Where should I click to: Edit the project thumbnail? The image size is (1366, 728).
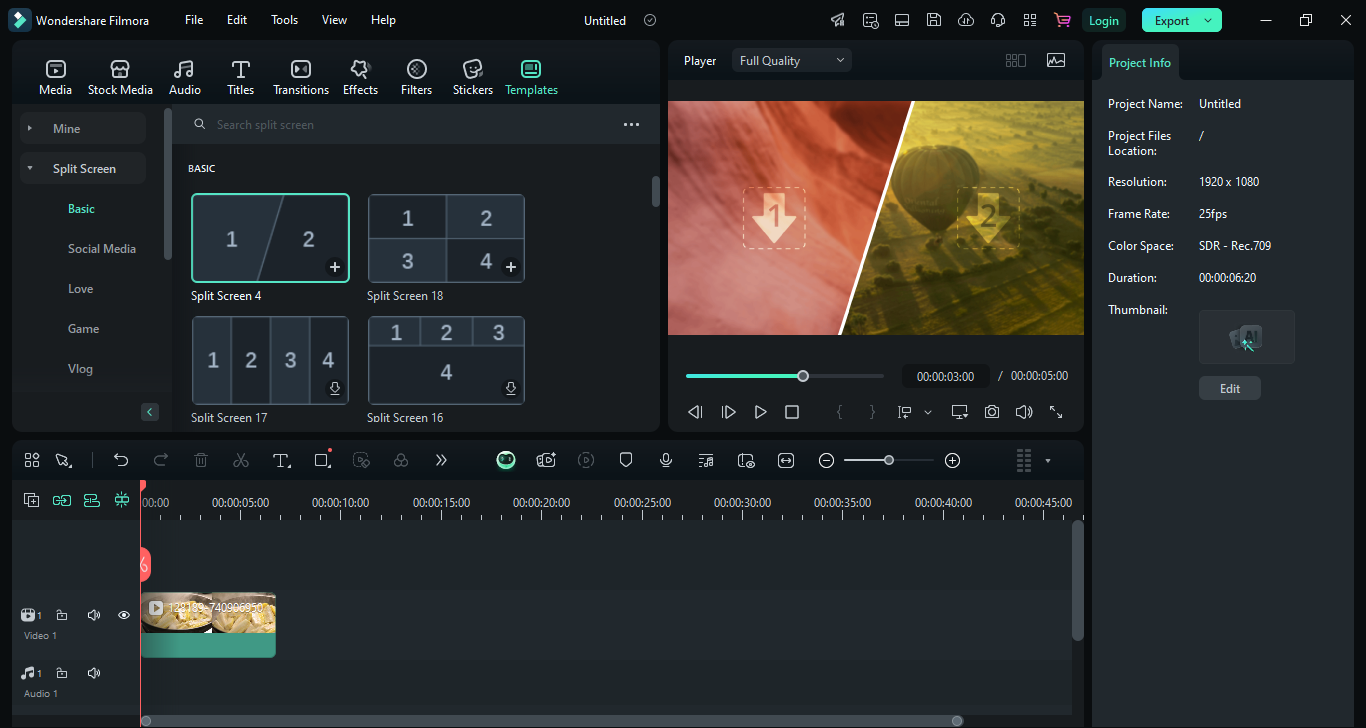1229,387
